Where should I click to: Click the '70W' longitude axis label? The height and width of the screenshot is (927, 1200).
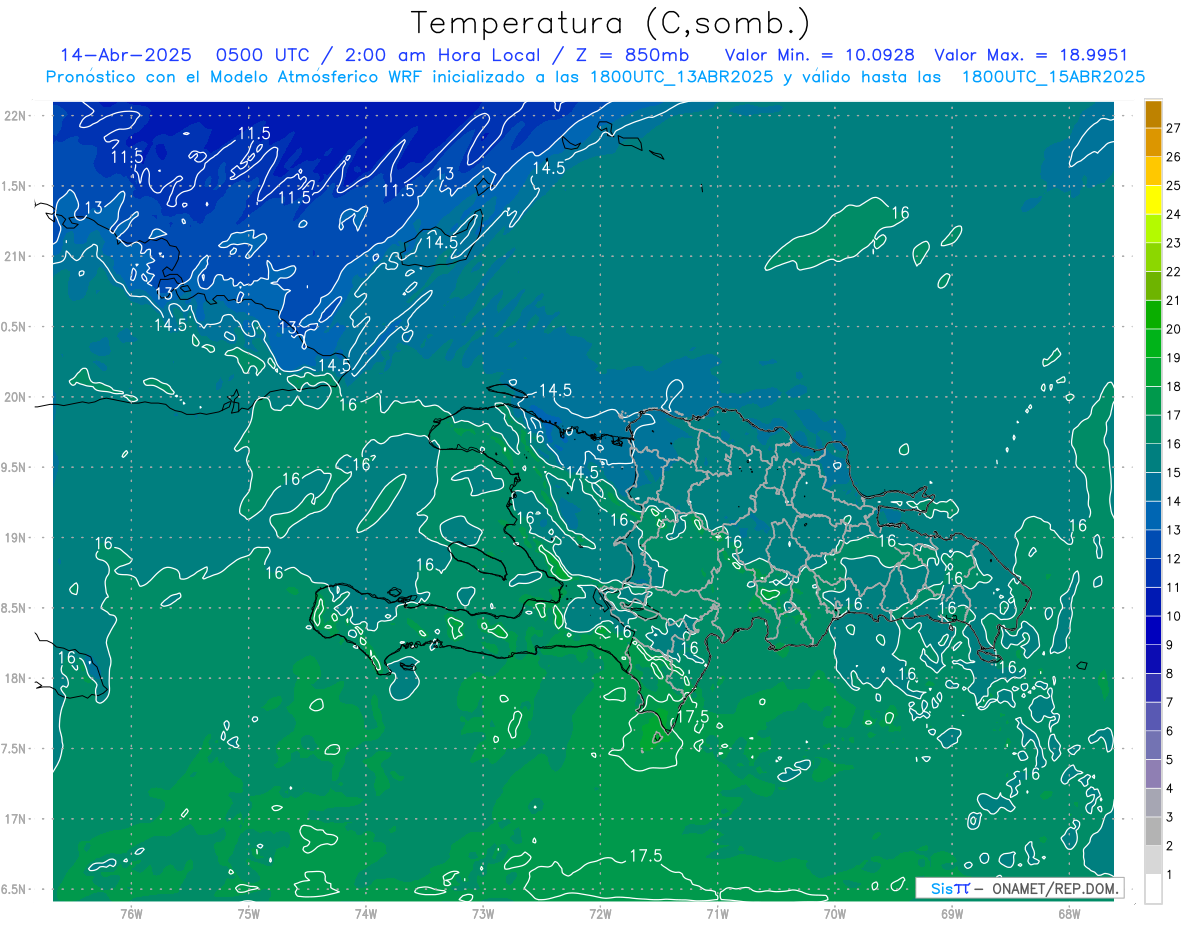(x=835, y=914)
